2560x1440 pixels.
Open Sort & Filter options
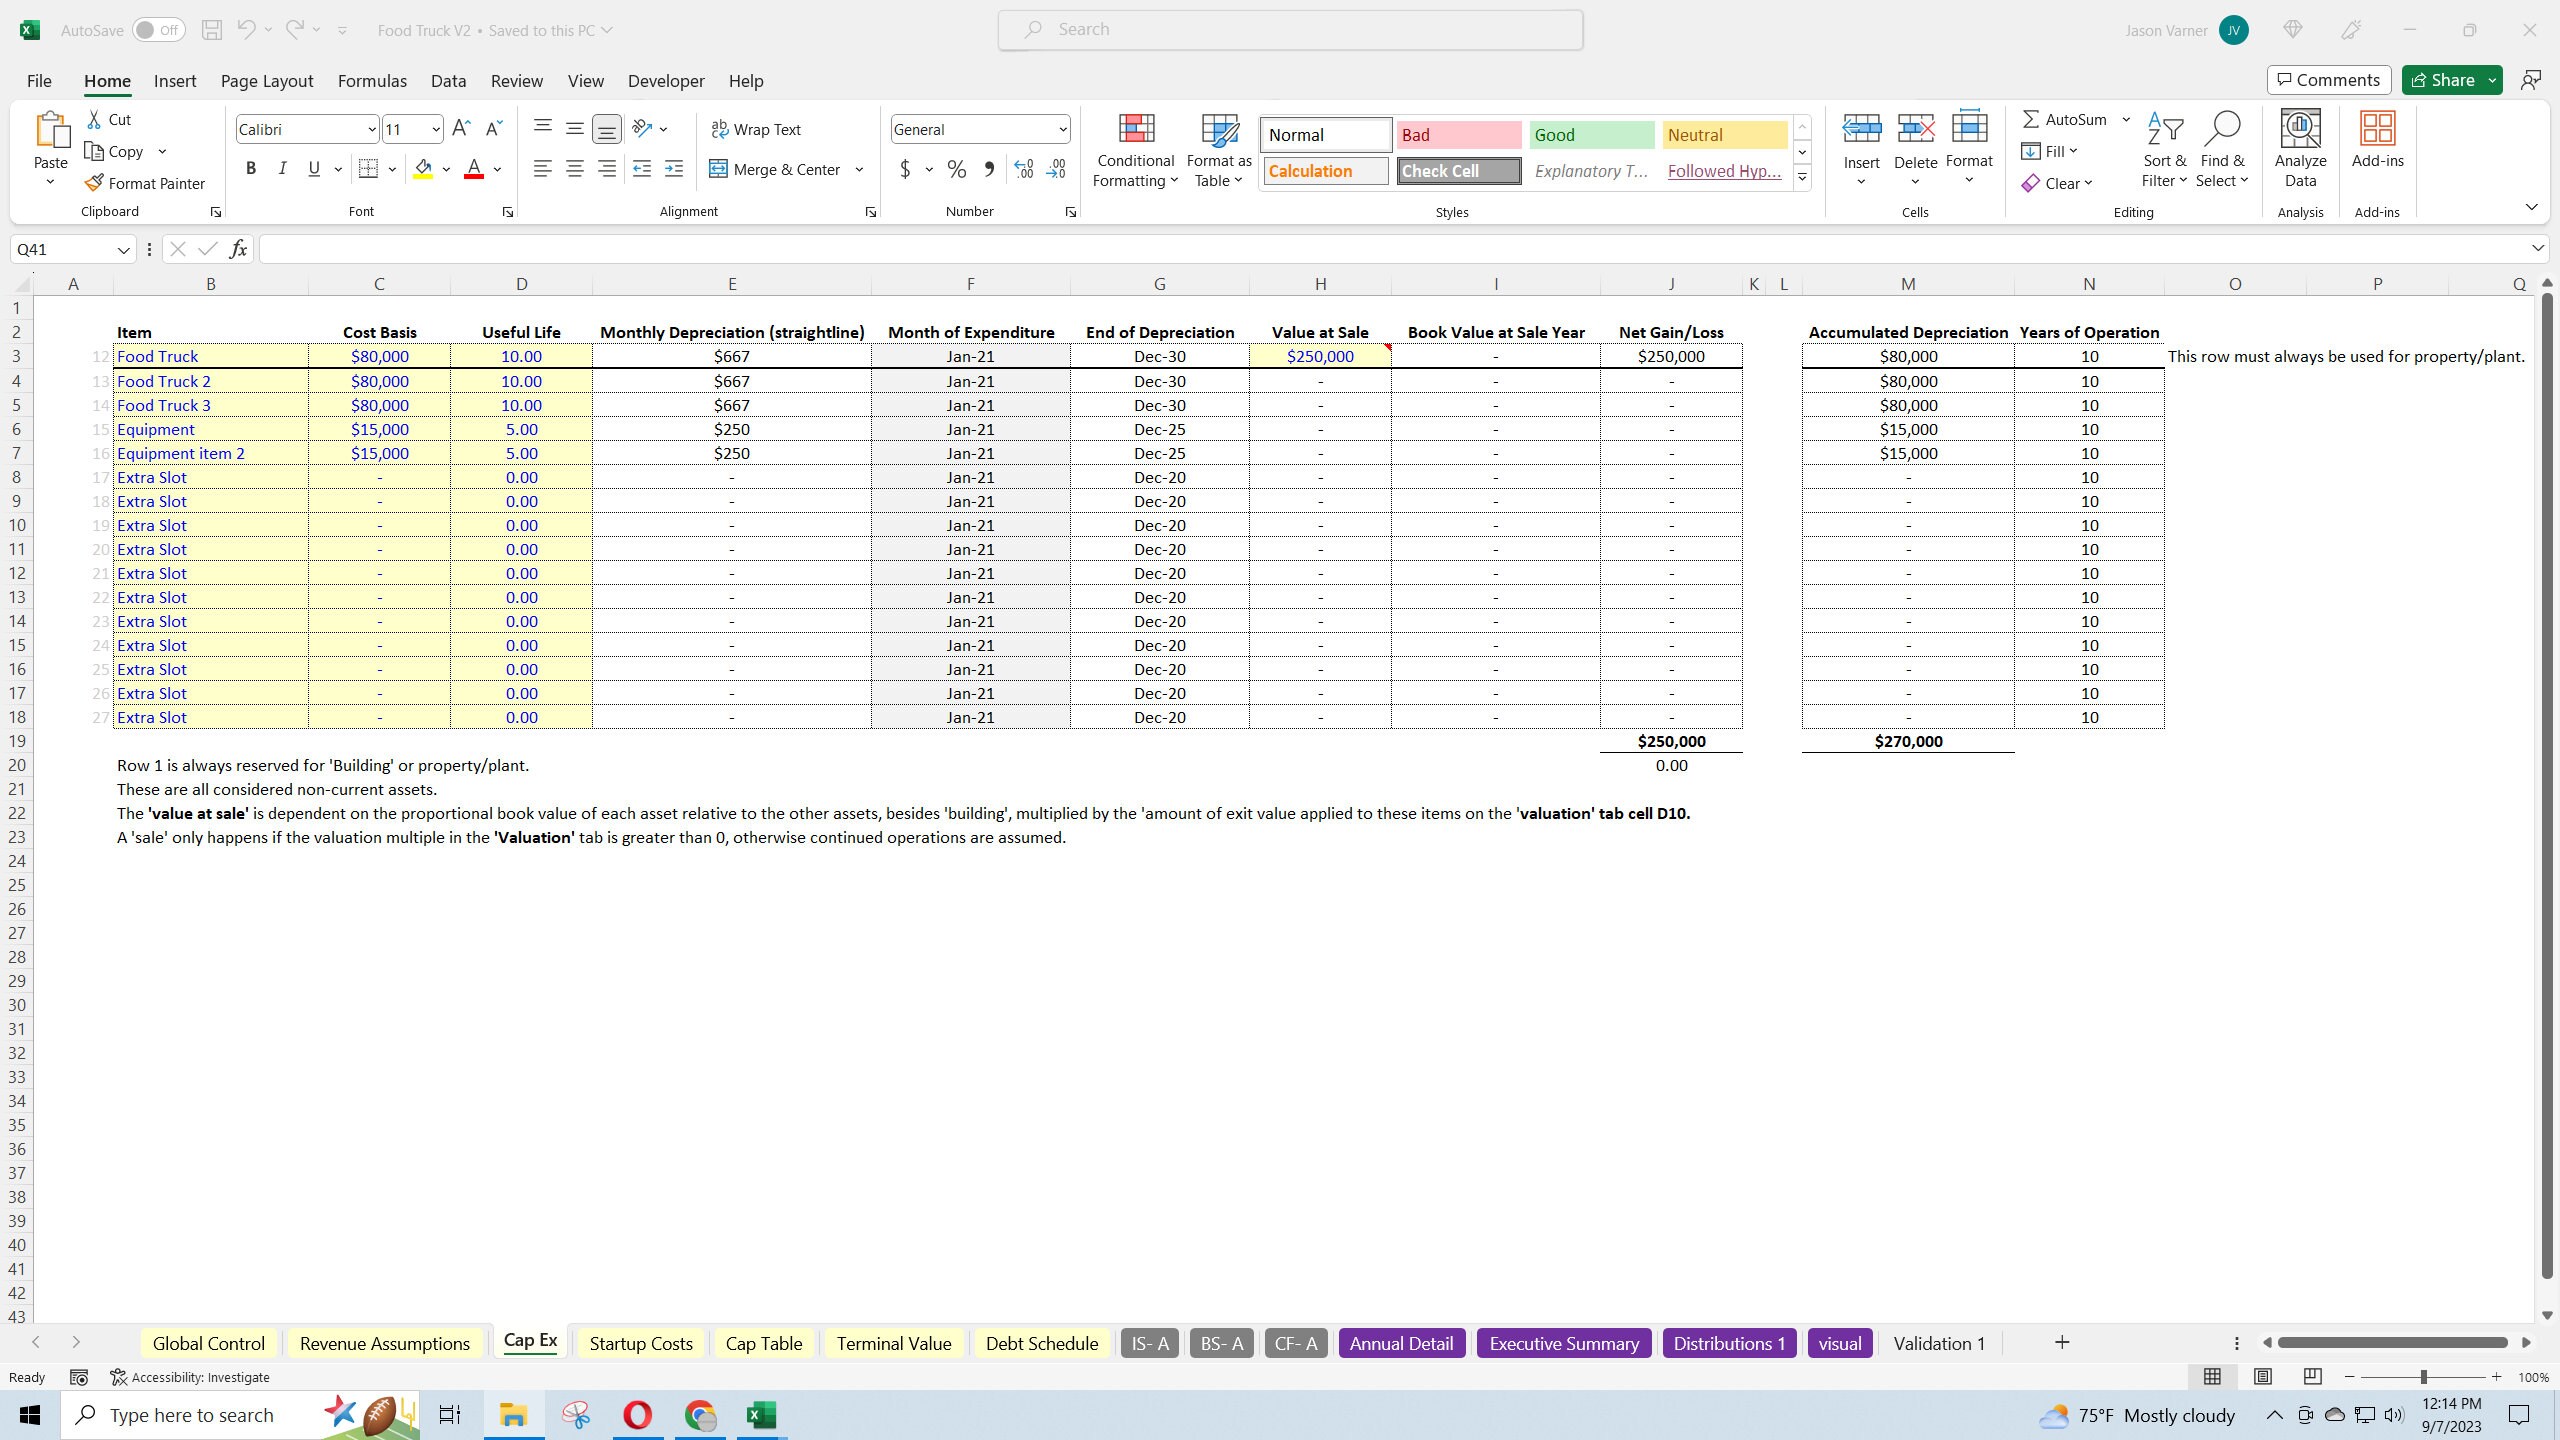coord(2164,150)
